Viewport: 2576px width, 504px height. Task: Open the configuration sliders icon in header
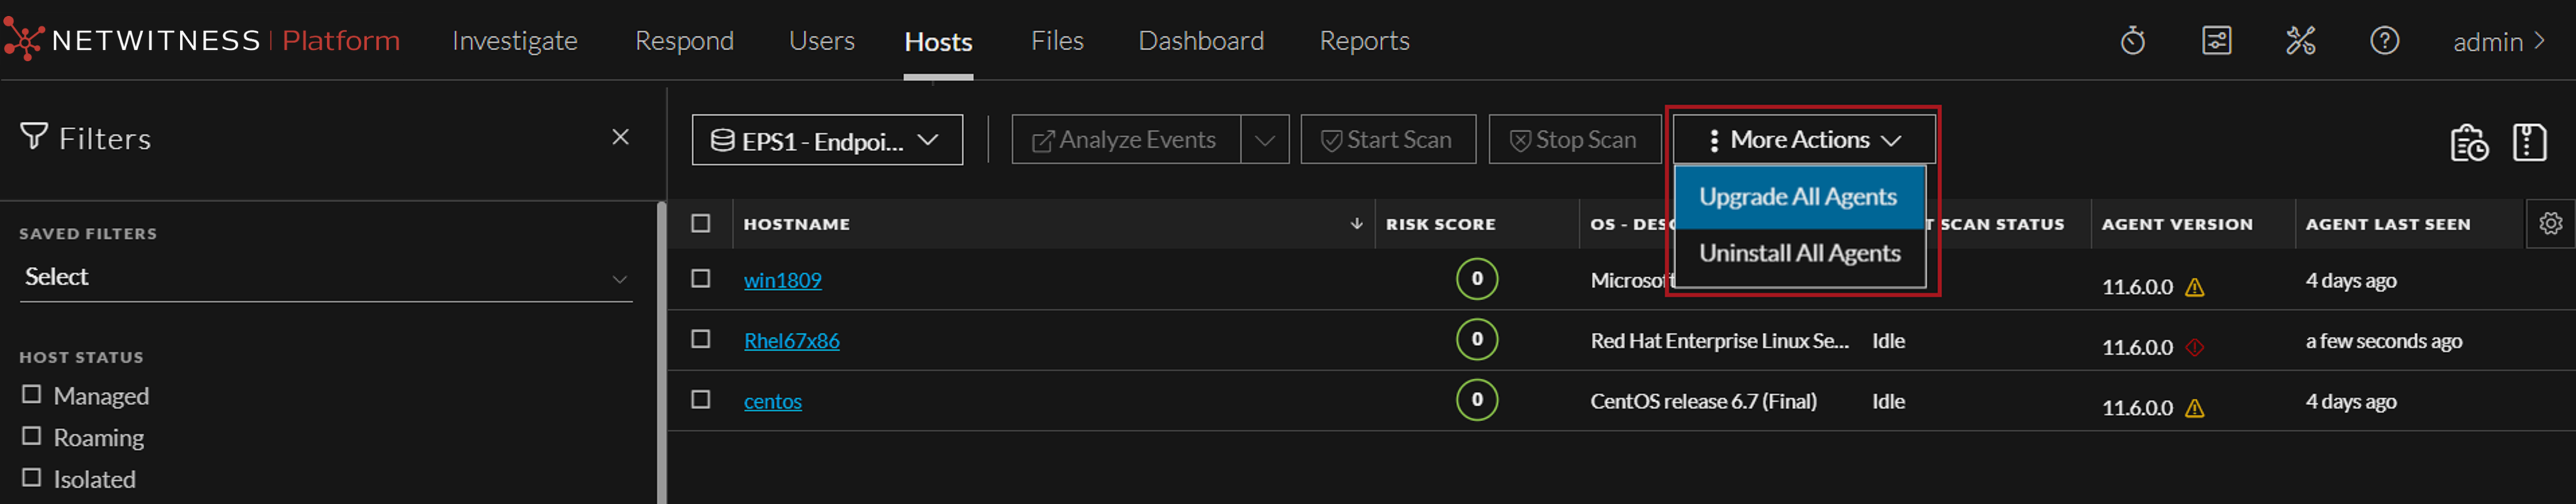point(2216,41)
